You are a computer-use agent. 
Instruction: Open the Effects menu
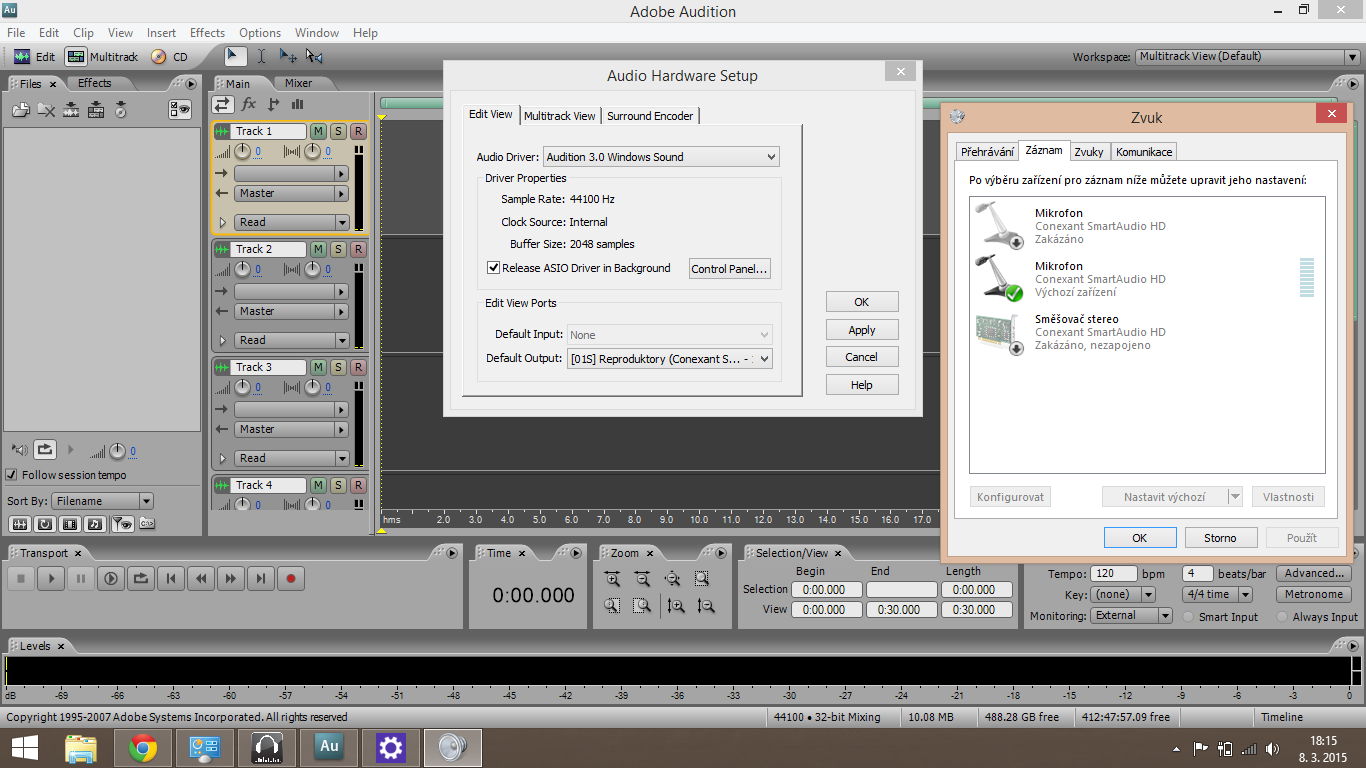(x=207, y=33)
